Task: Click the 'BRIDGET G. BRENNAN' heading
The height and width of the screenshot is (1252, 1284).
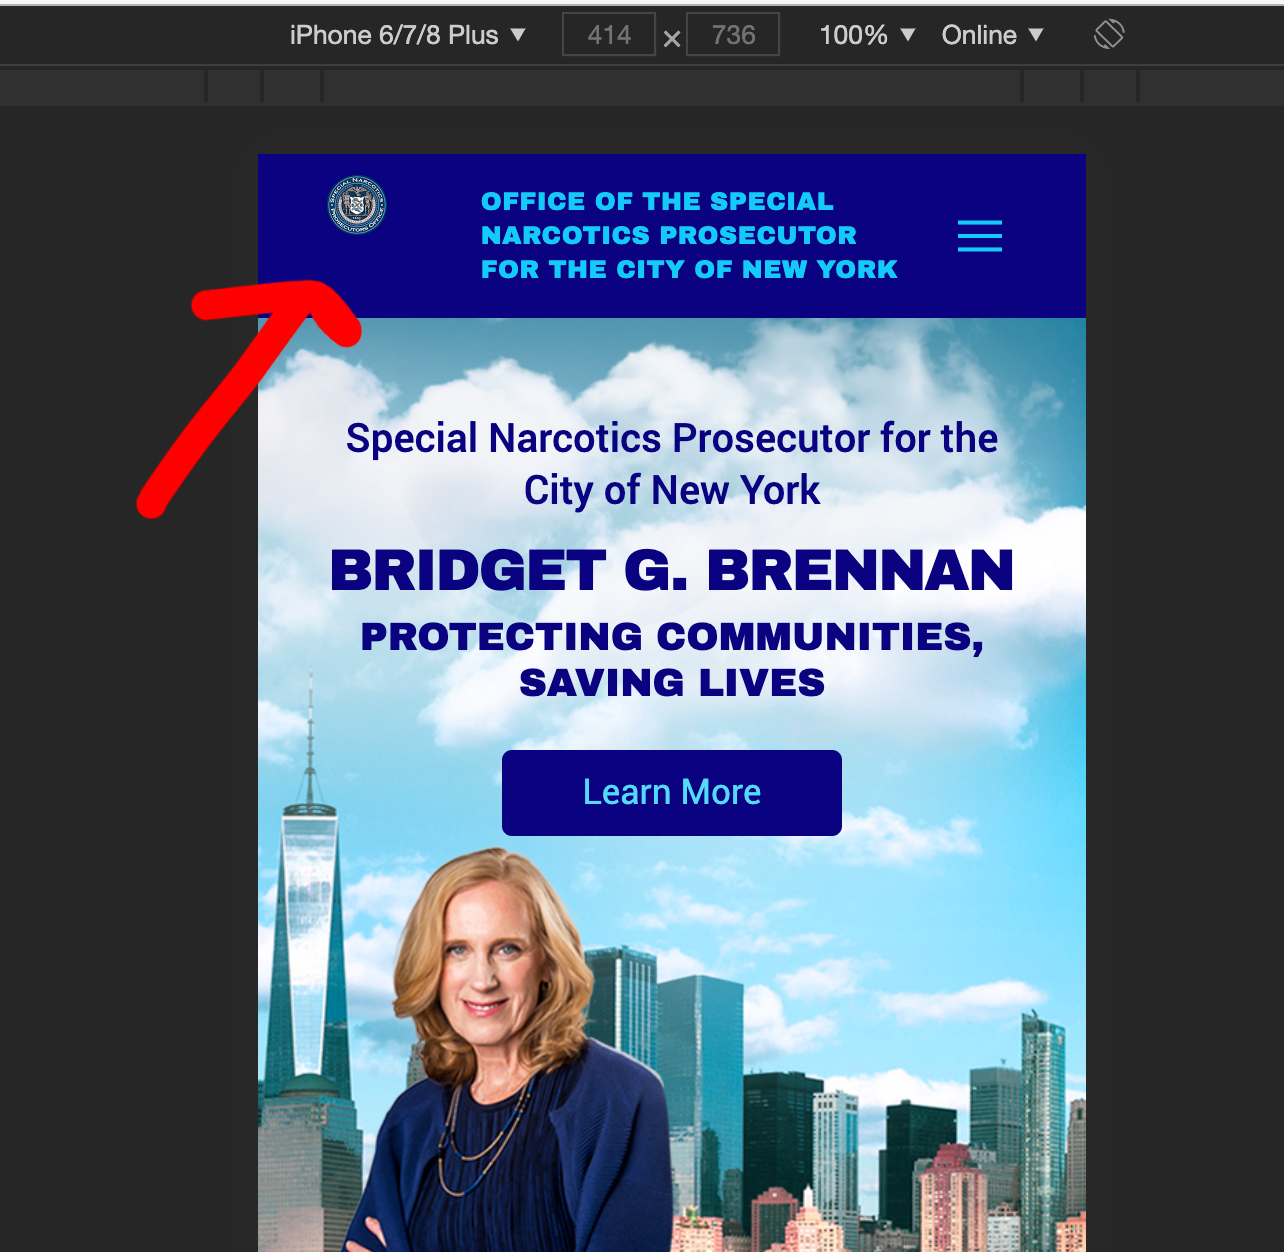Action: tap(672, 571)
